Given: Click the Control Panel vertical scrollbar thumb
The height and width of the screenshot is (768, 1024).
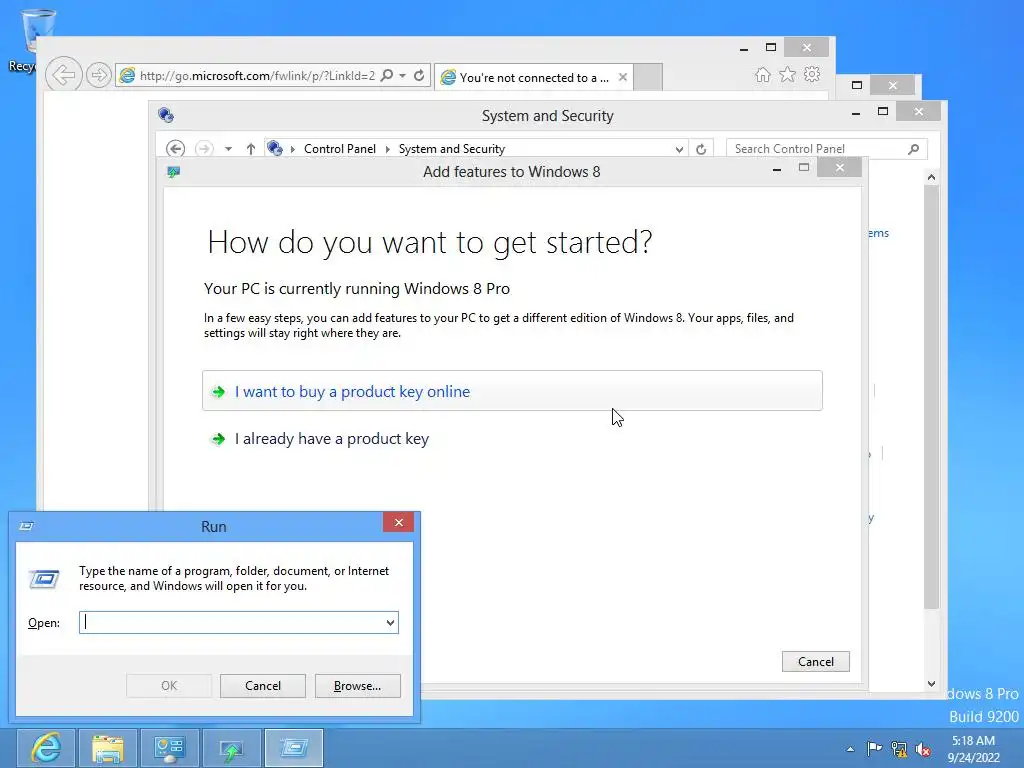Looking at the screenshot, I should pos(931,397).
